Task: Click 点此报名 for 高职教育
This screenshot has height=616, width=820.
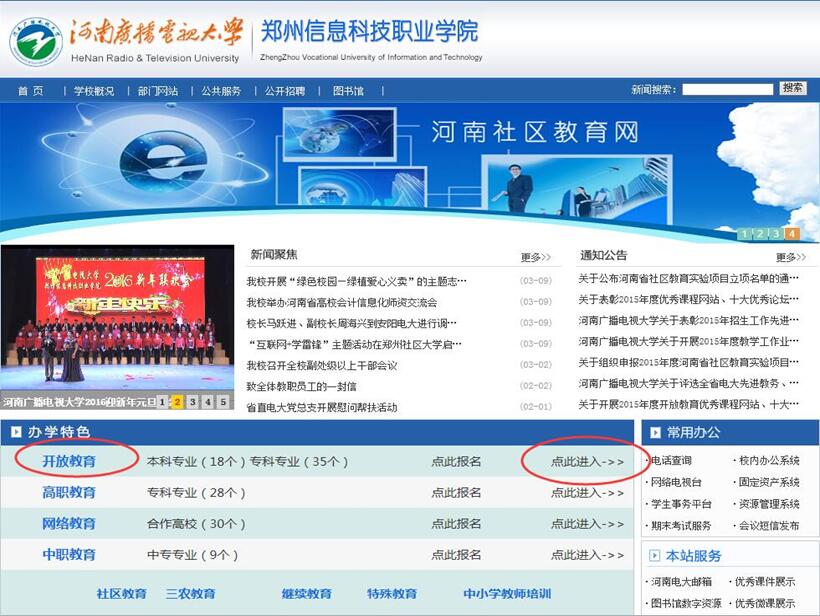Action: click(x=456, y=493)
